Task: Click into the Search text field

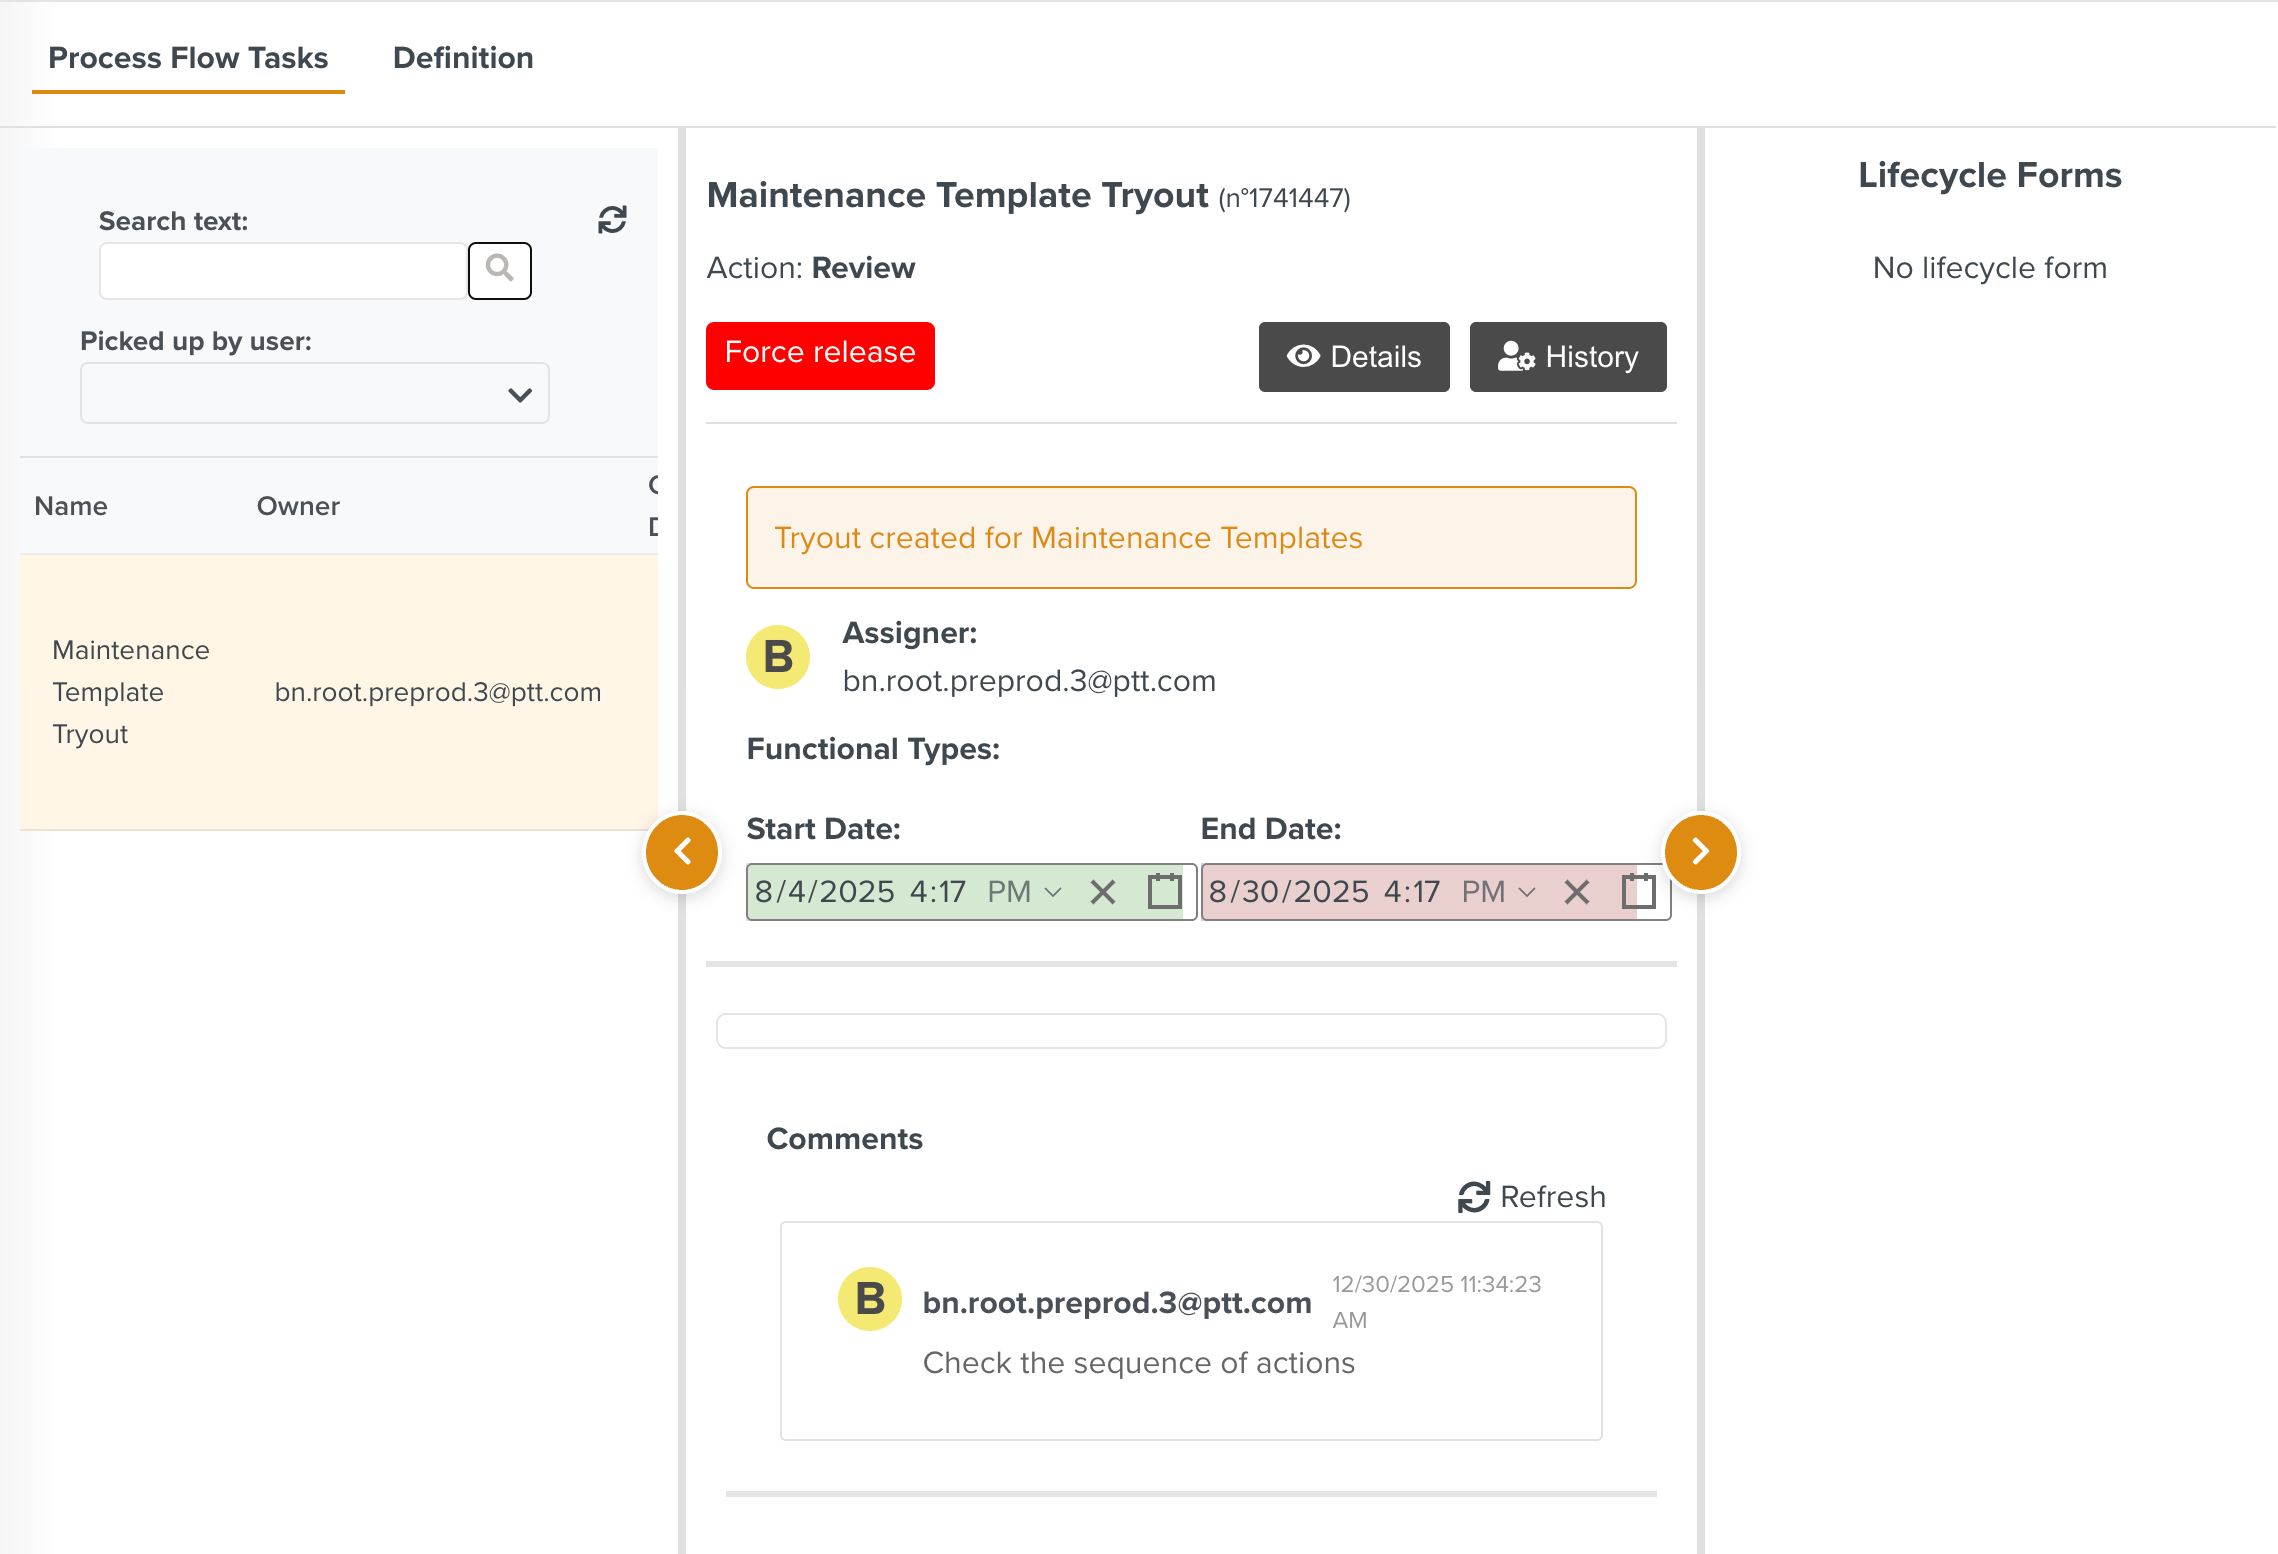Action: pos(283,270)
